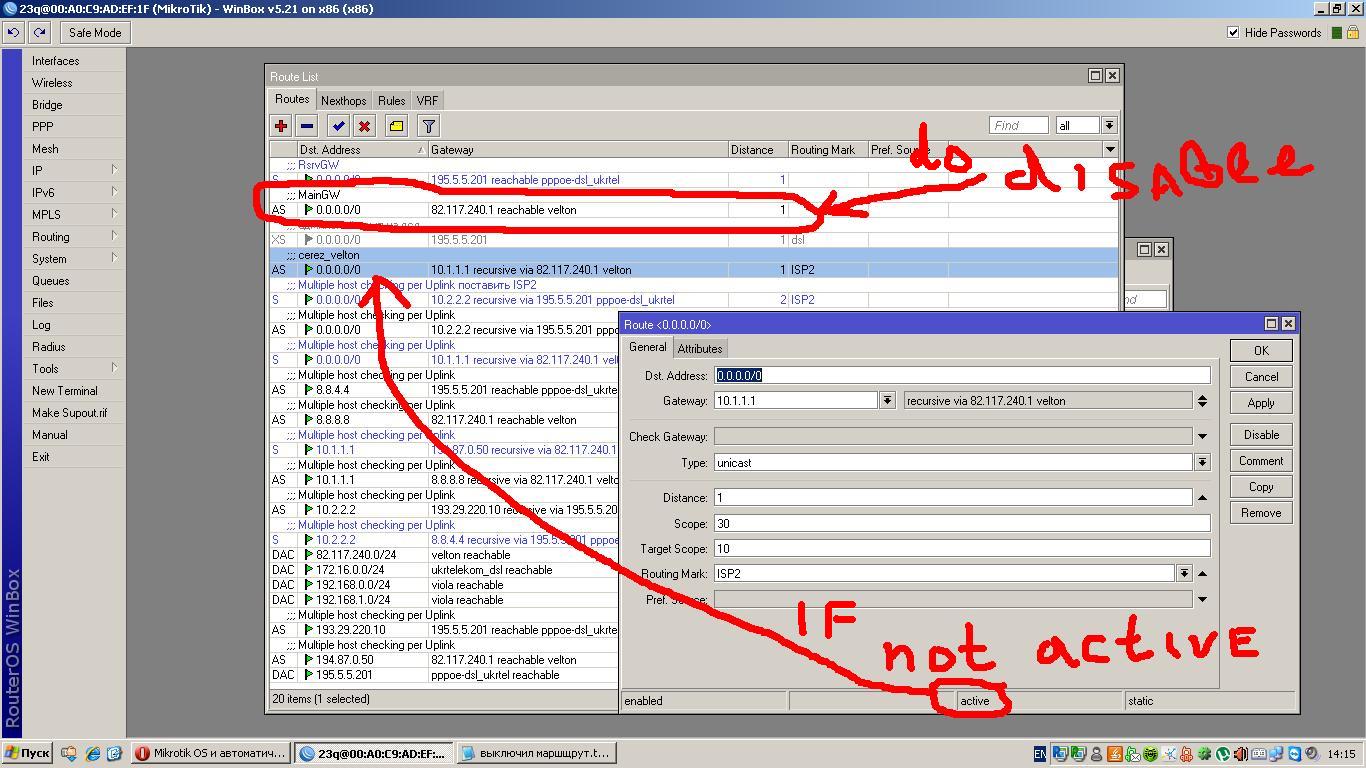
Task: Sort by the Dst. Address column header
Action: point(362,150)
